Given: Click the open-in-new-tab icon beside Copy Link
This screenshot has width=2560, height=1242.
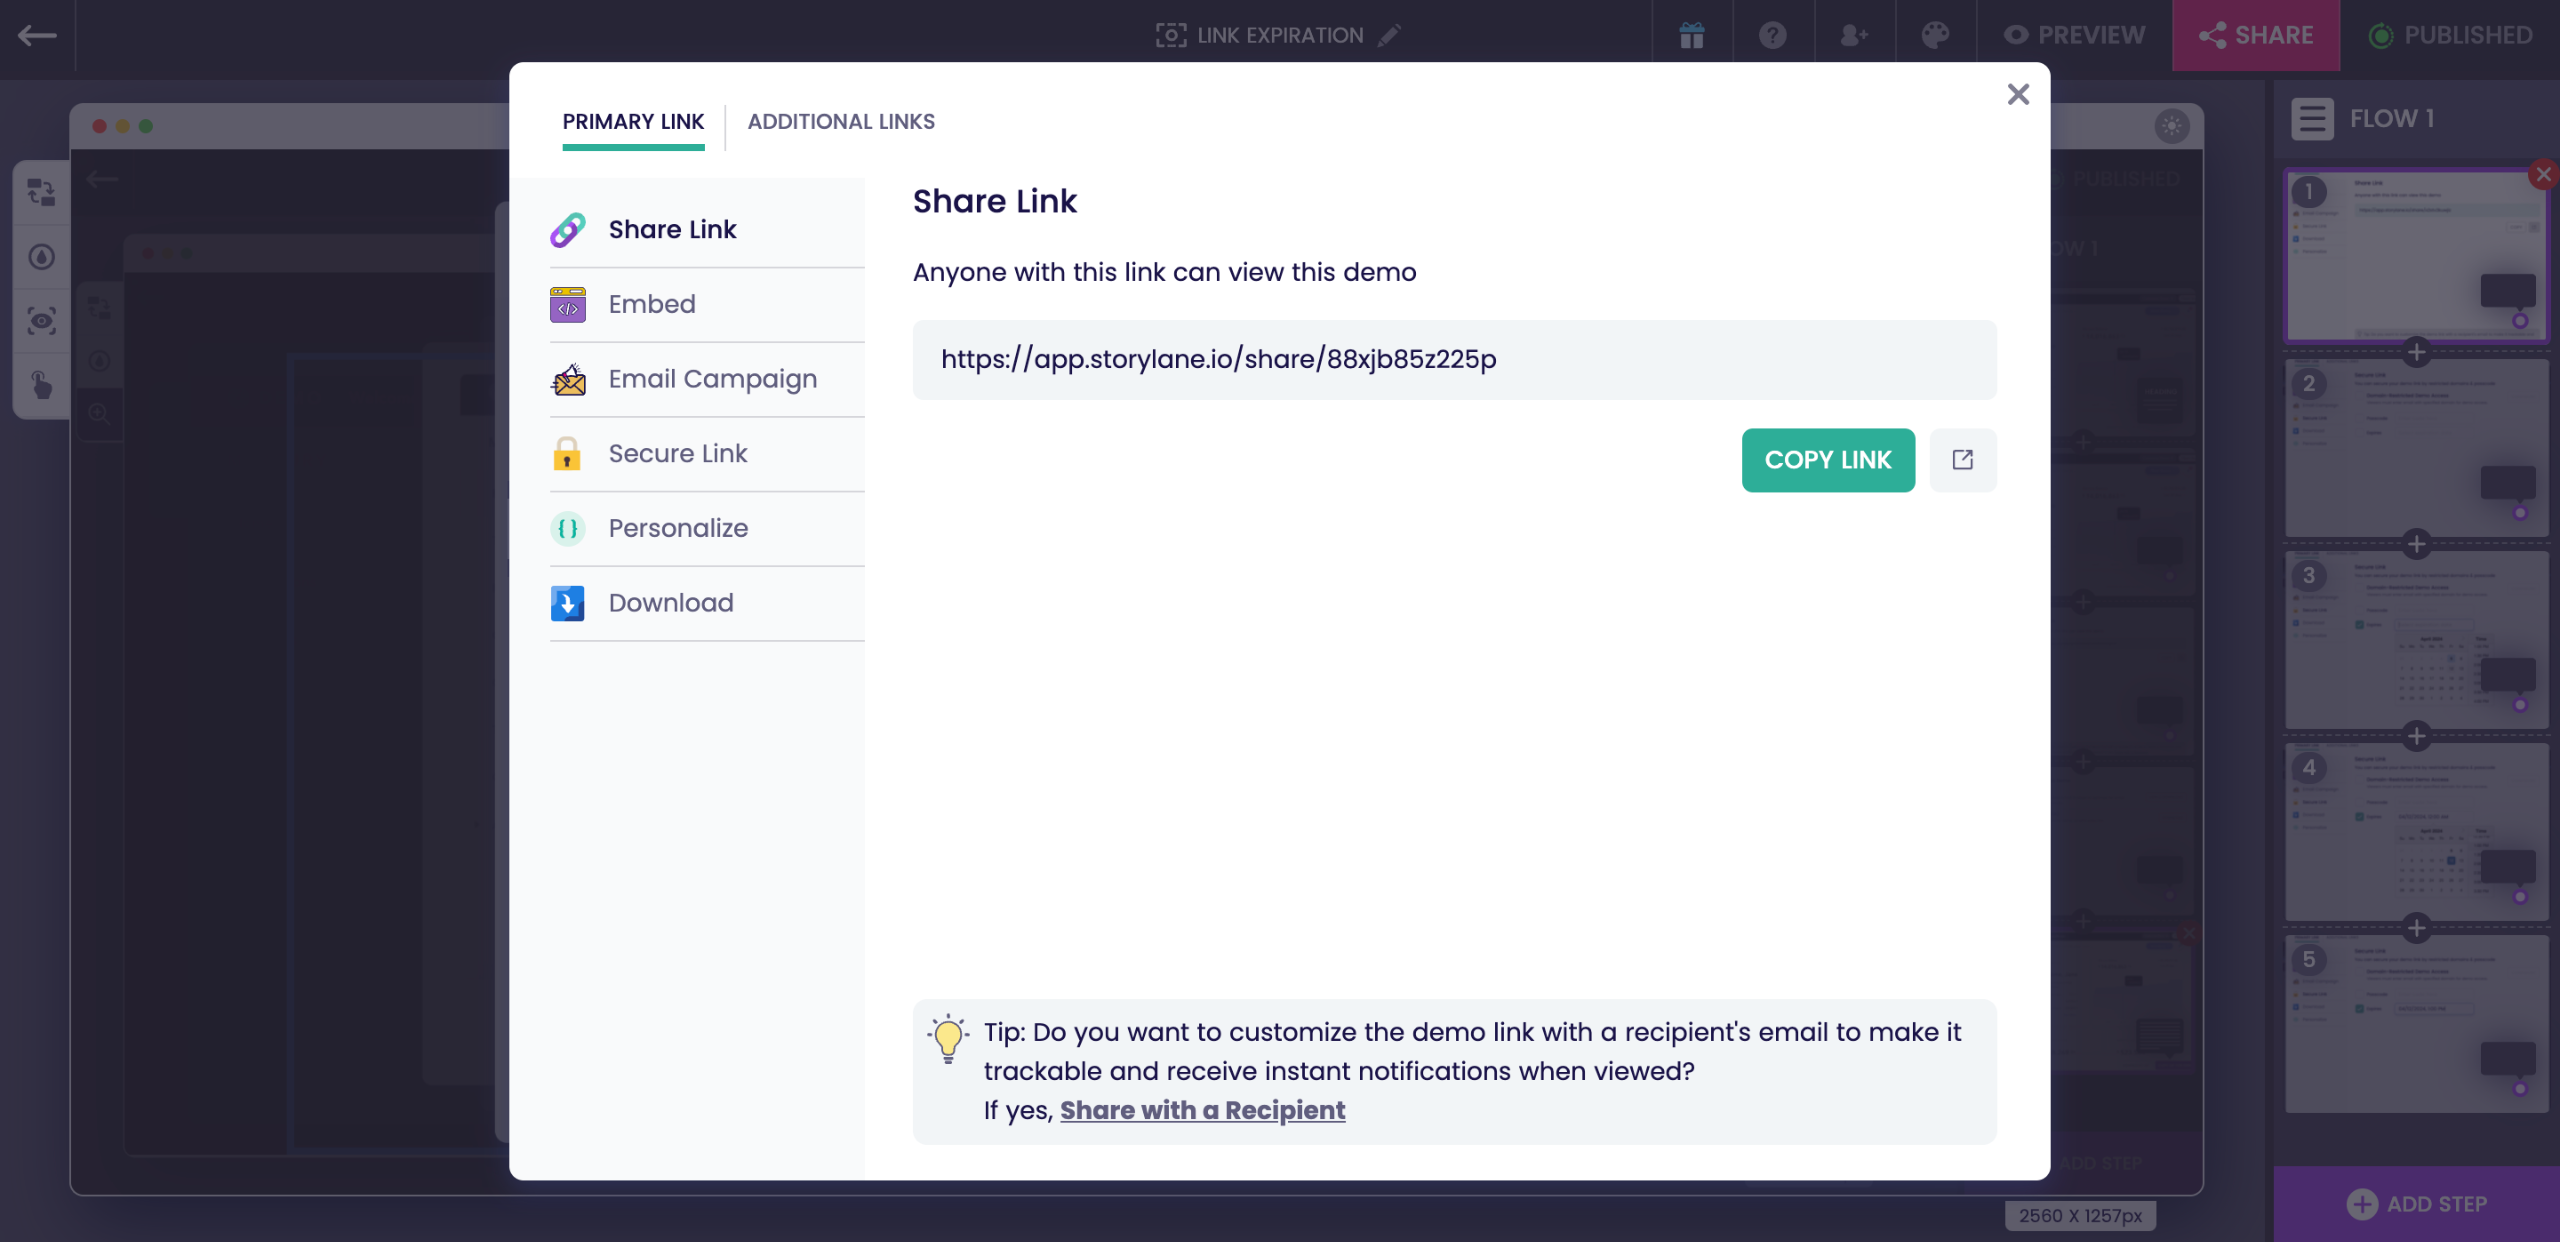Looking at the screenshot, I should 1962,460.
